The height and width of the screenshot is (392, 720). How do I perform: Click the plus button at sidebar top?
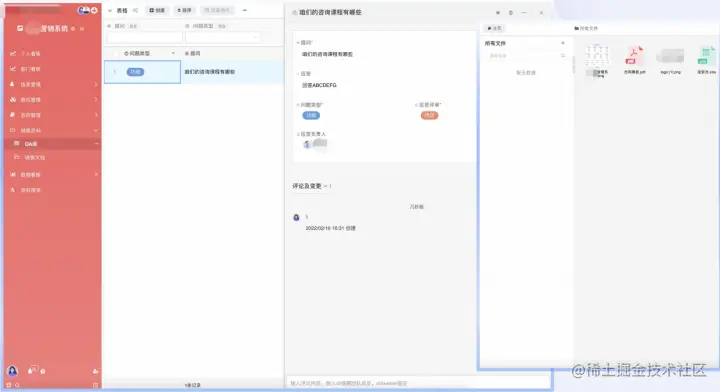coord(94,10)
